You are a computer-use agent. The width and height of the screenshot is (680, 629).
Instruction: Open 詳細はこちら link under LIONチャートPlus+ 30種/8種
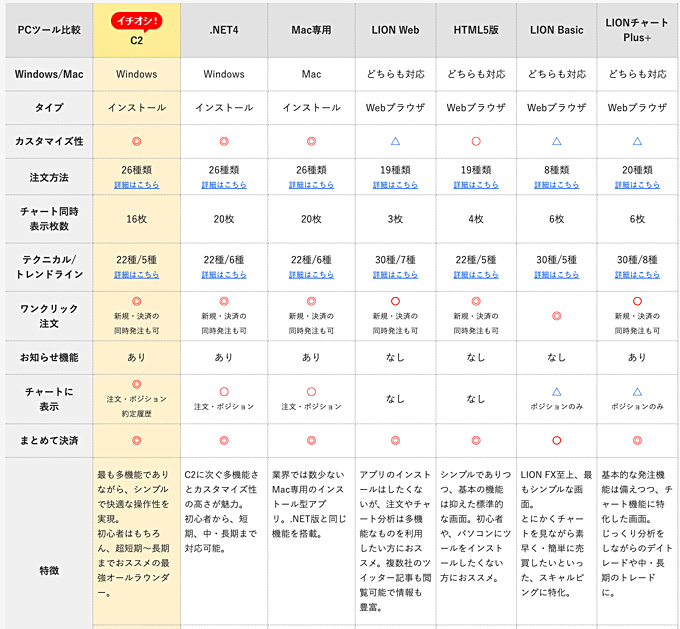coord(637,275)
